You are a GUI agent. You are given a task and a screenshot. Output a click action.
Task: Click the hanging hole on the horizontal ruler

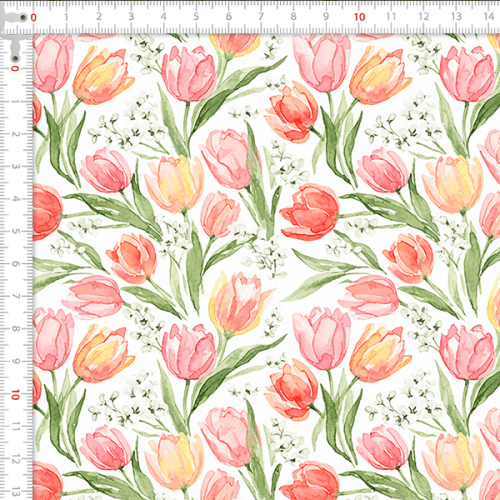tap(23, 17)
